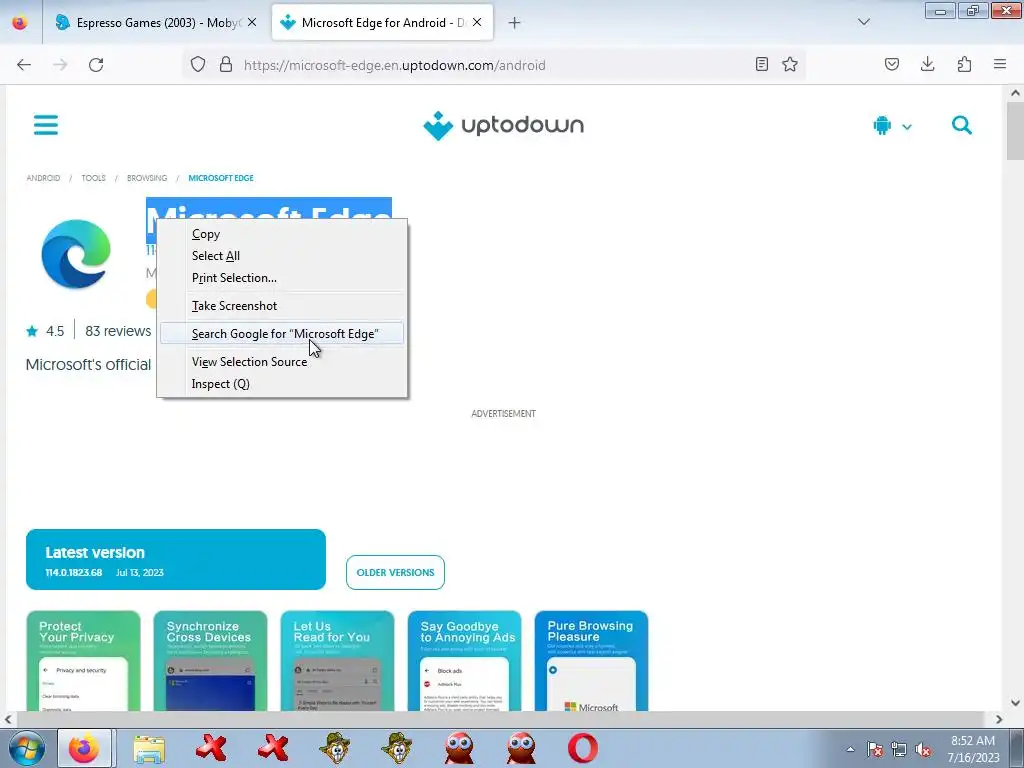Image resolution: width=1024 pixels, height=768 pixels.
Task: Click the Uptodown logo
Action: pyautogui.click(x=504, y=125)
